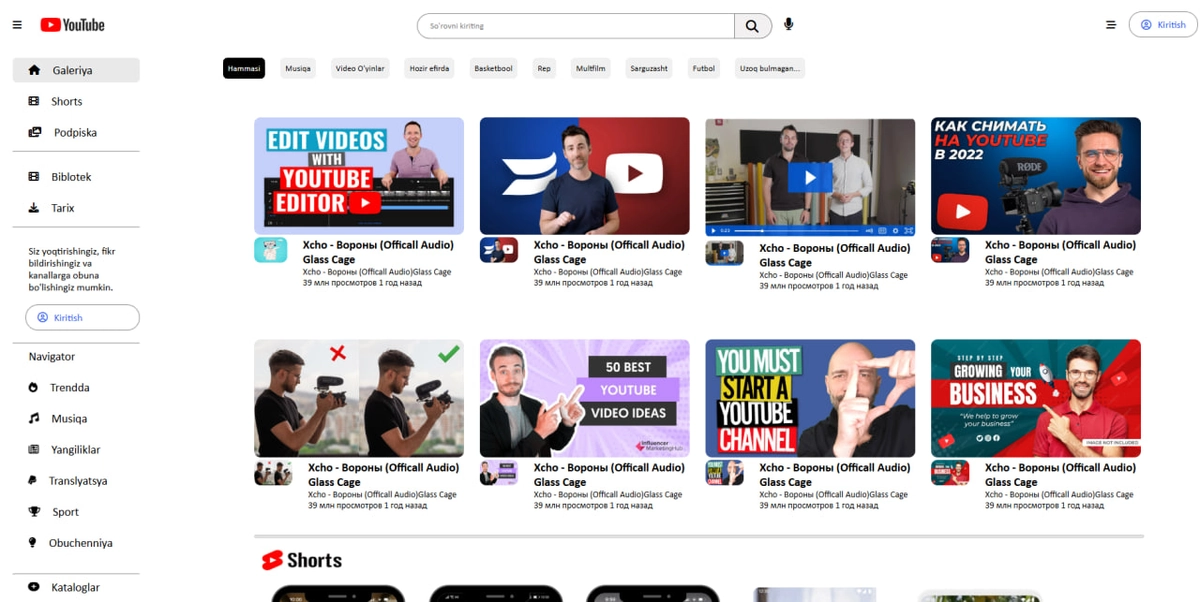Open the Как снимать на YouTube thumbnail
Image resolution: width=1200 pixels, height=602 pixels.
click(x=1036, y=176)
